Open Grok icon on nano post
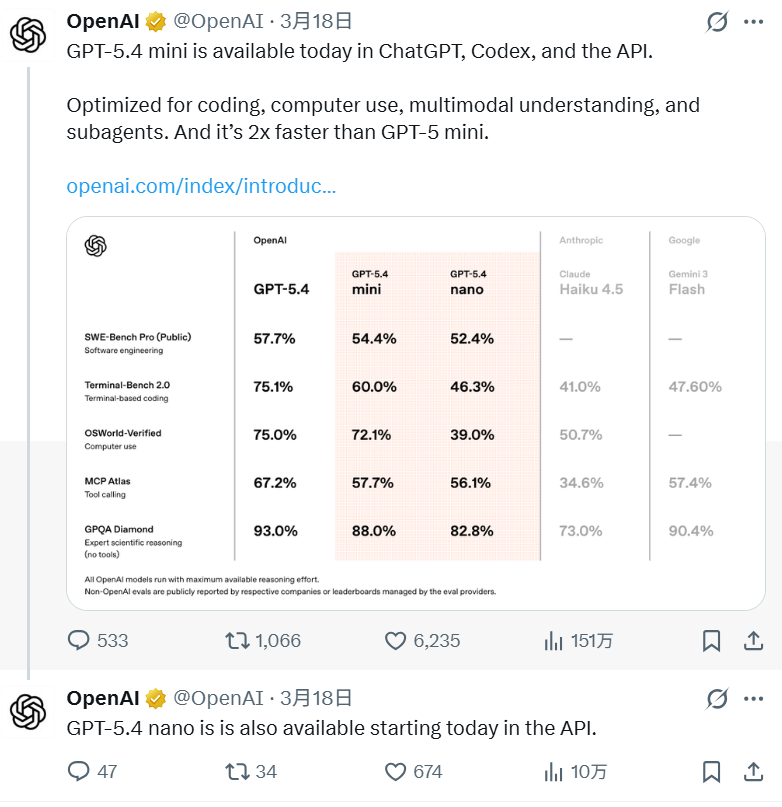 pos(716,698)
